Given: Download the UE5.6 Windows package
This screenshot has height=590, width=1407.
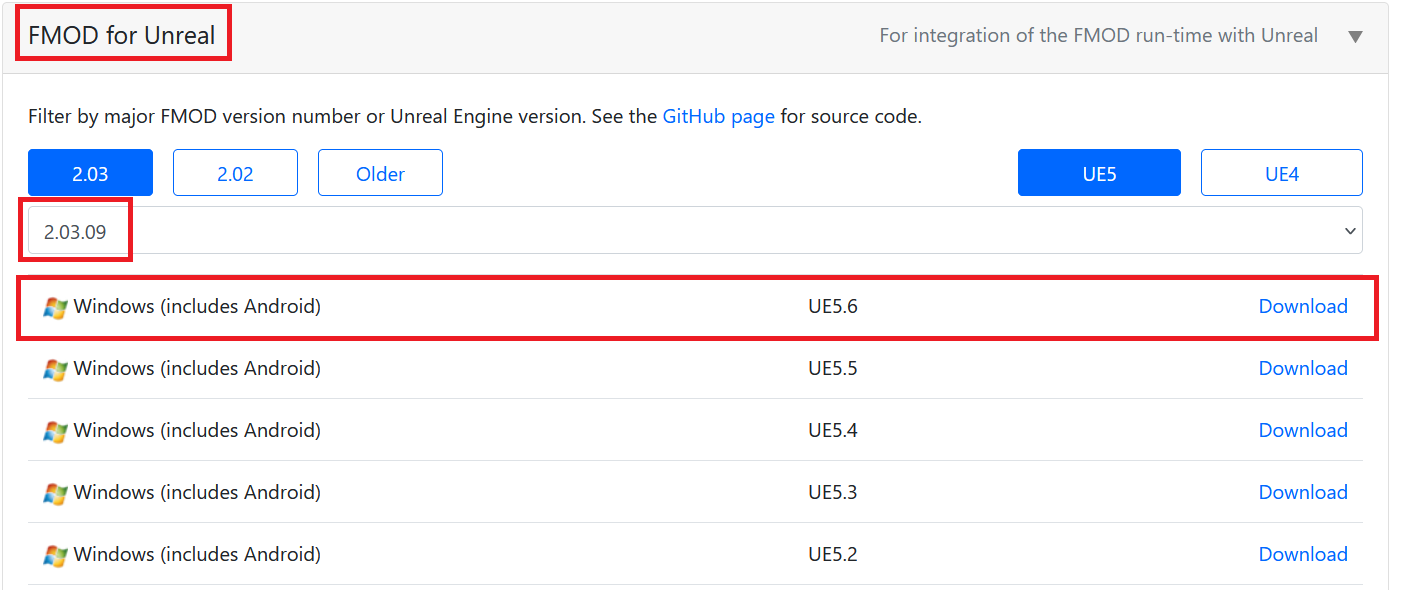Looking at the screenshot, I should pos(1303,306).
